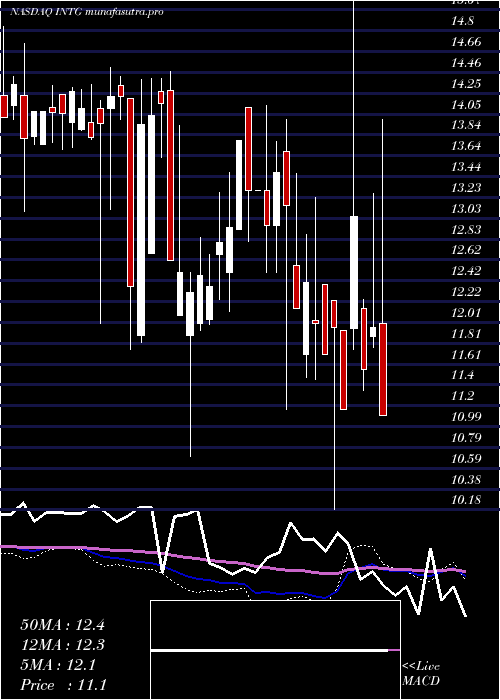The height and width of the screenshot is (700, 500).
Task: Click the 10.38 price axis label
Action: tap(467, 480)
